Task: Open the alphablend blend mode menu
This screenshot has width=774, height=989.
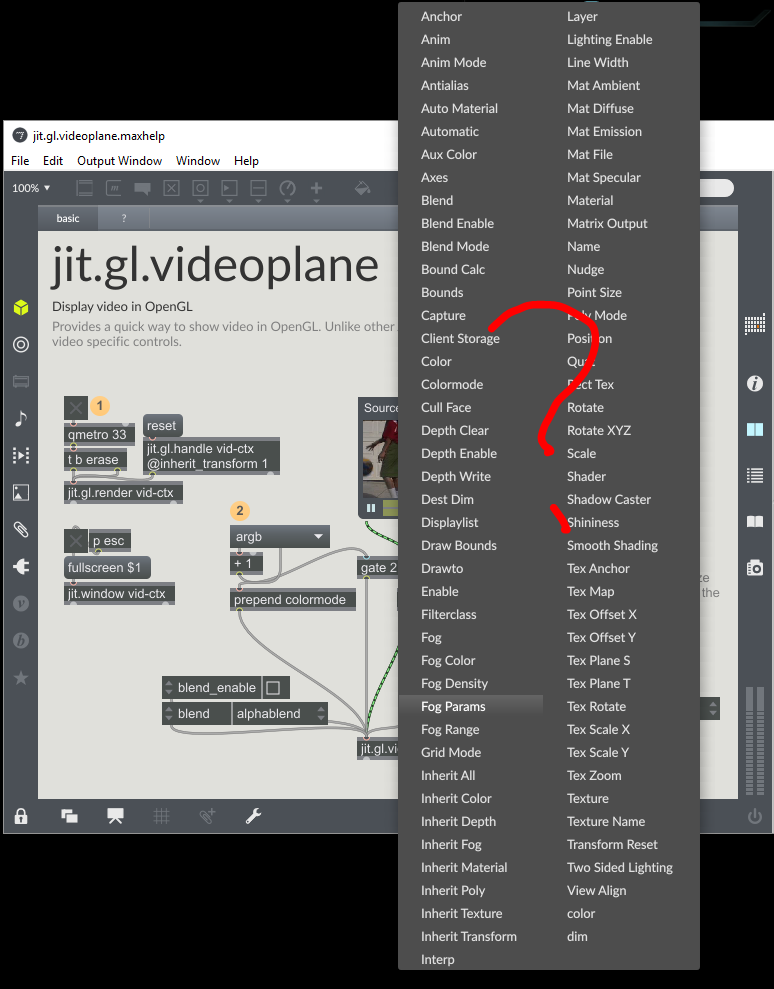Action: pyautogui.click(x=279, y=714)
